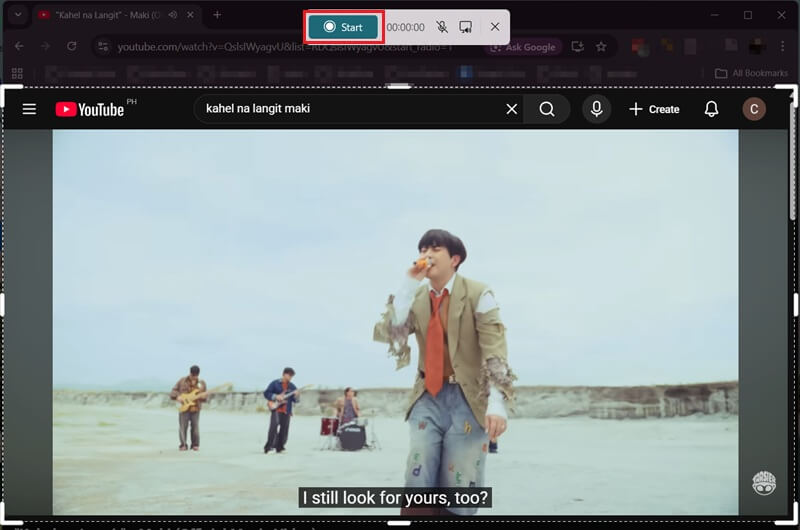Run search with magnifier button

click(x=546, y=109)
